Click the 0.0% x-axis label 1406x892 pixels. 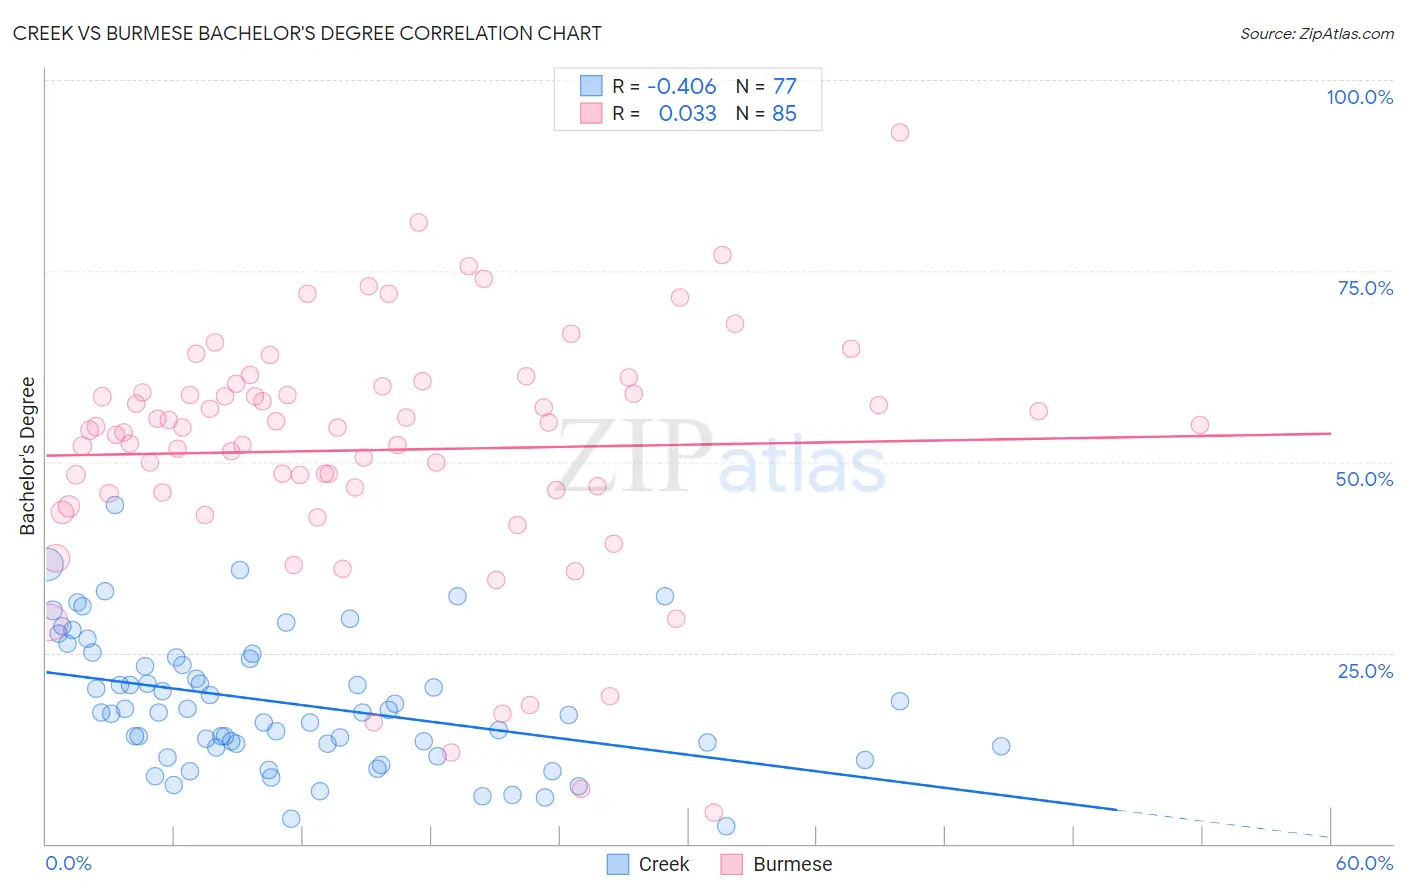click(x=68, y=863)
